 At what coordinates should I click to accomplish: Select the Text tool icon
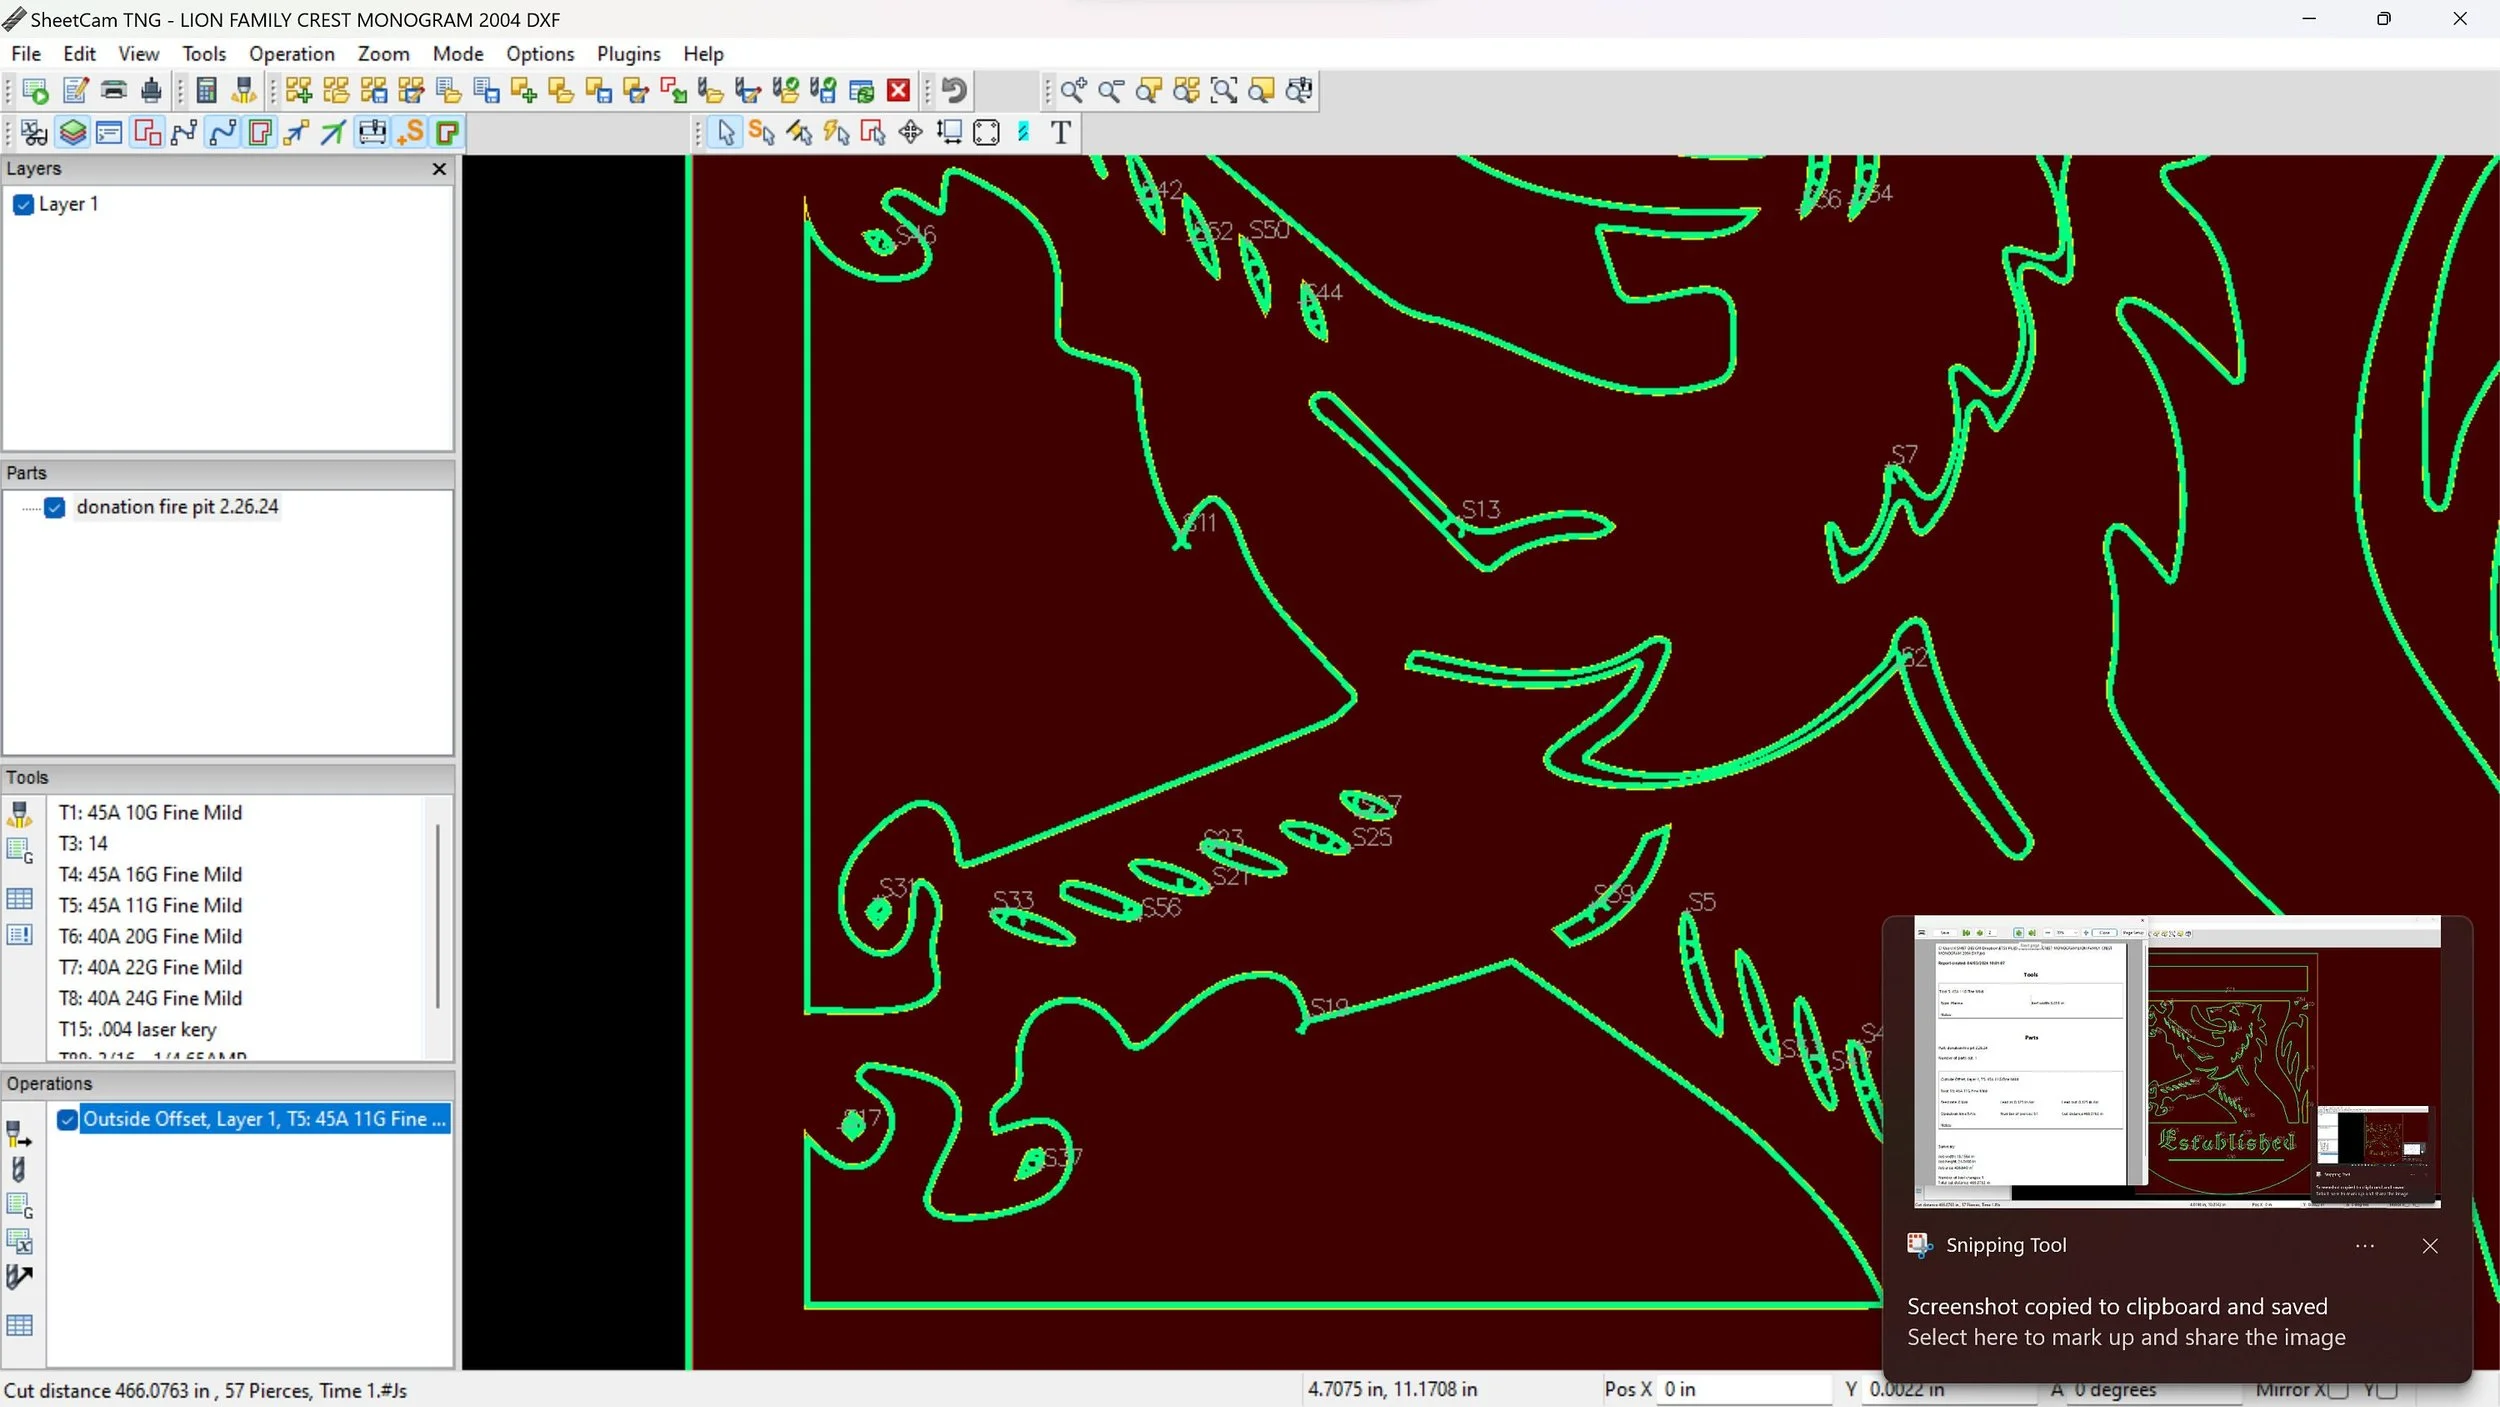(1060, 132)
